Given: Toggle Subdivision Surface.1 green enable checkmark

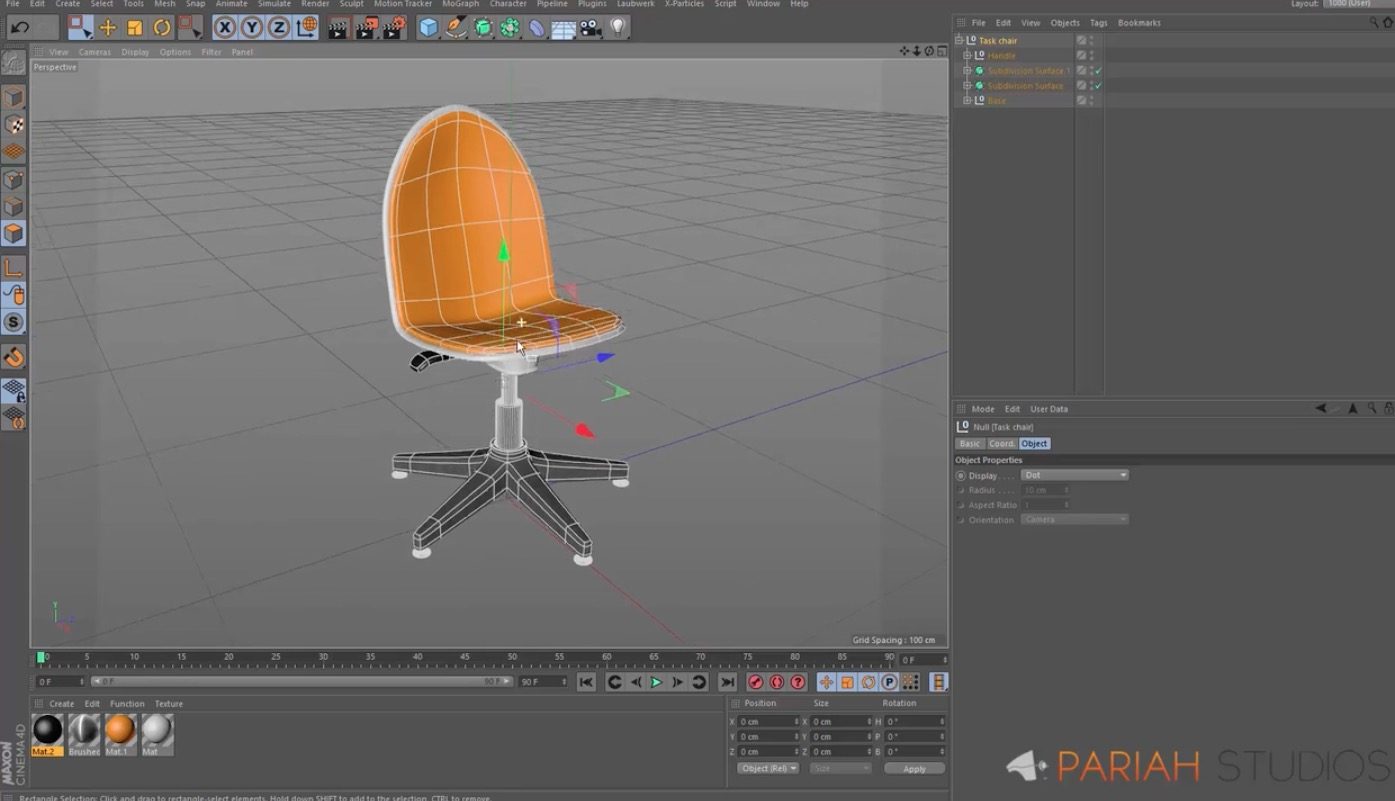Looking at the screenshot, I should click(1098, 71).
